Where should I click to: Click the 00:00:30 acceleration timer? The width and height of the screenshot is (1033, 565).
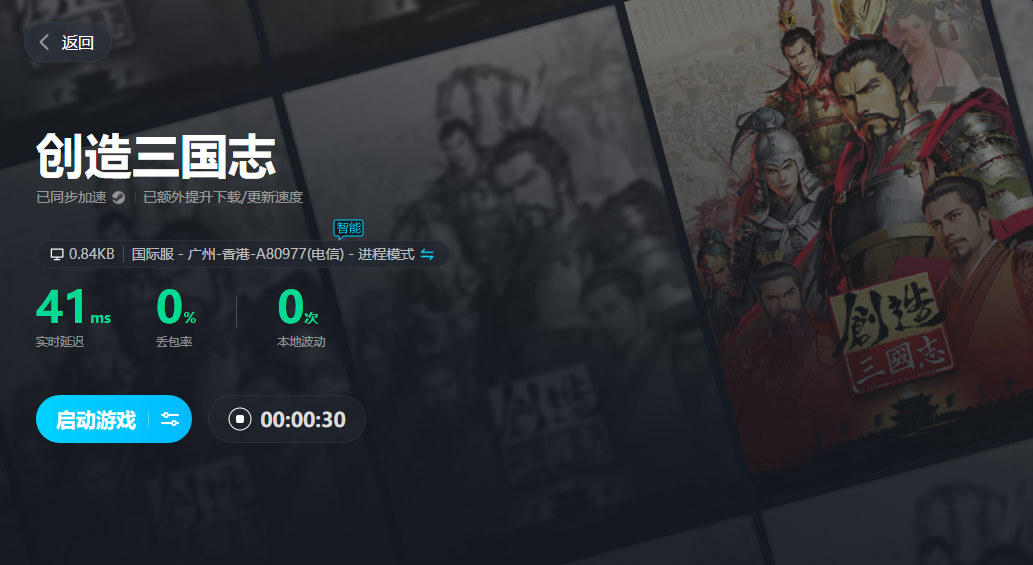point(303,419)
